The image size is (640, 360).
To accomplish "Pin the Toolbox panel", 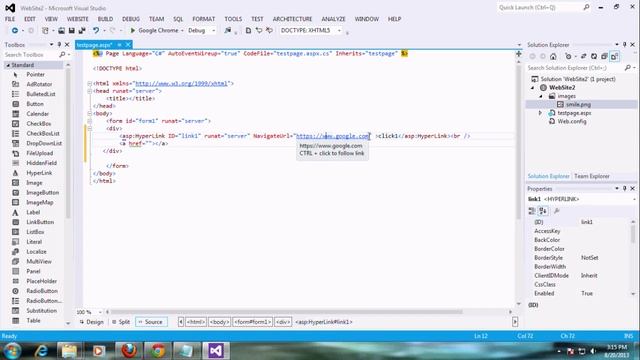I will tap(59, 44).
